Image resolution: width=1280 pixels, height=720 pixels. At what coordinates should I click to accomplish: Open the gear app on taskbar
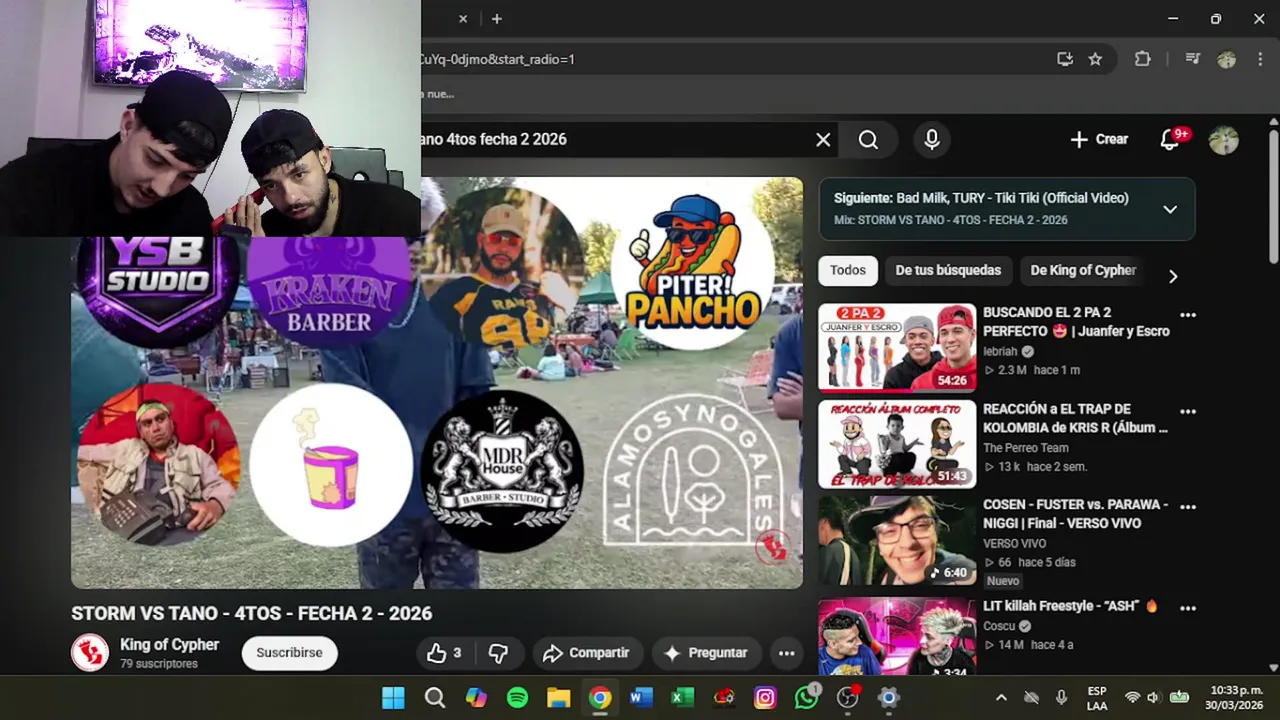point(889,698)
